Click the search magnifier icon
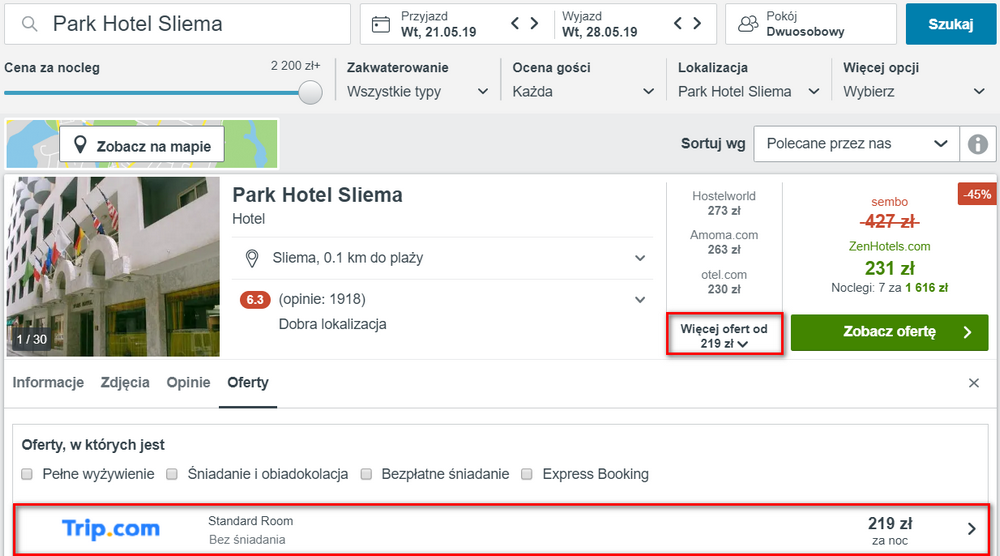Screen dimensions: 1000x556 tap(29, 24)
